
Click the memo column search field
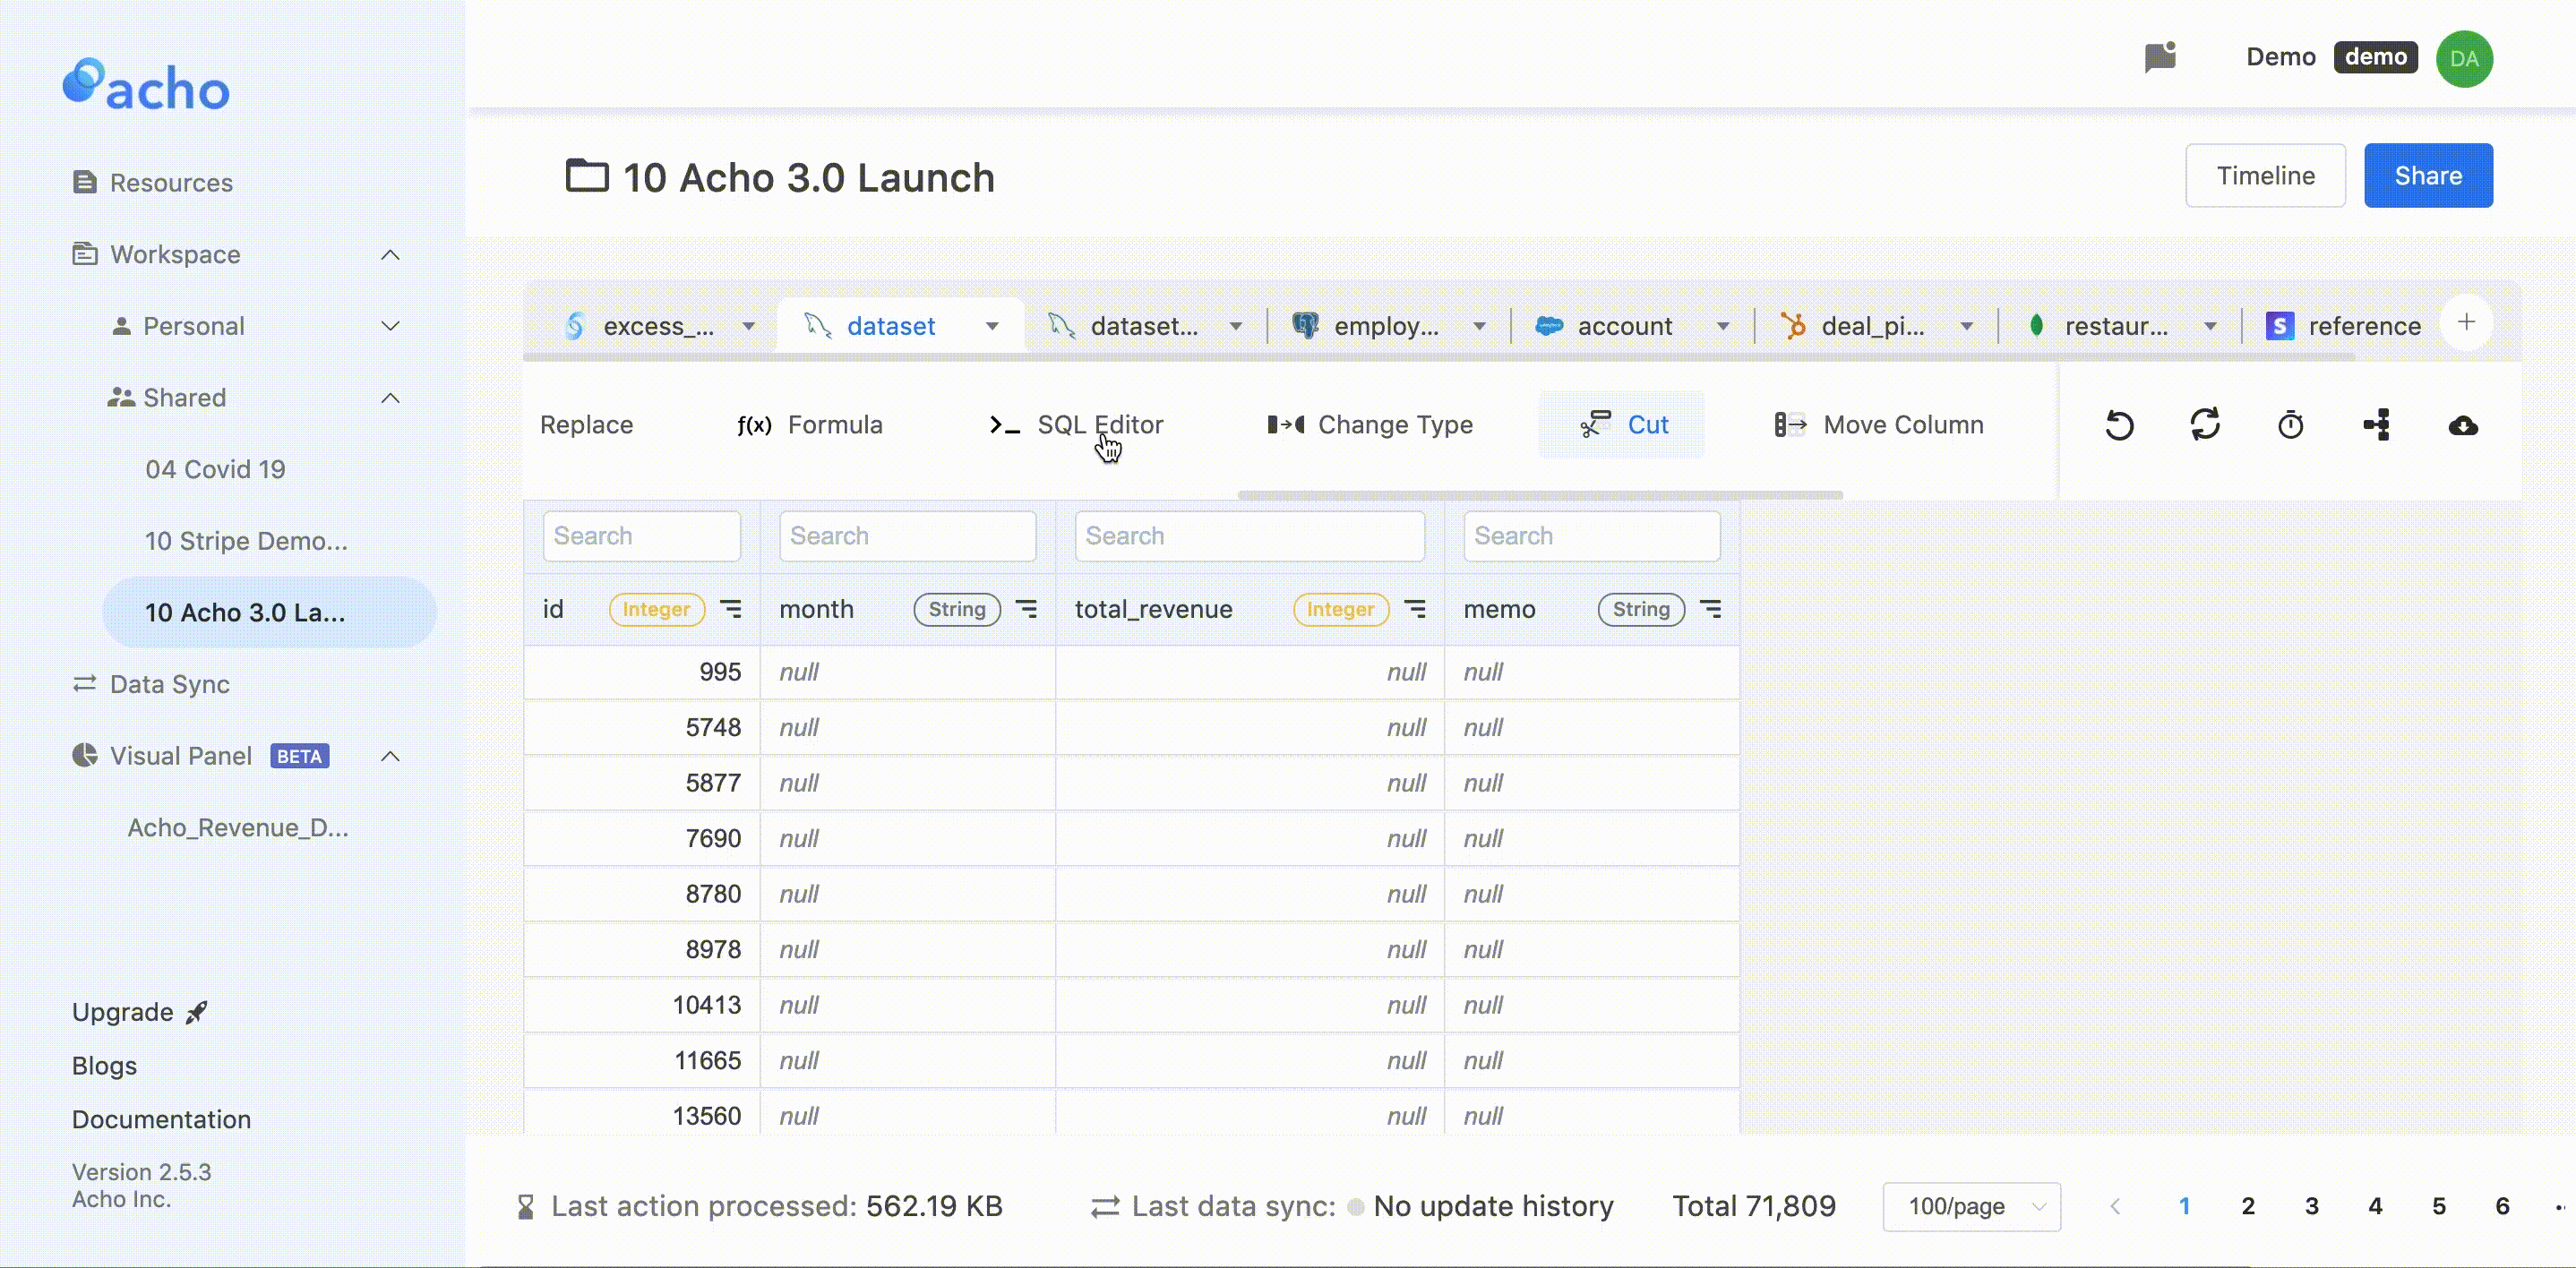tap(1591, 536)
